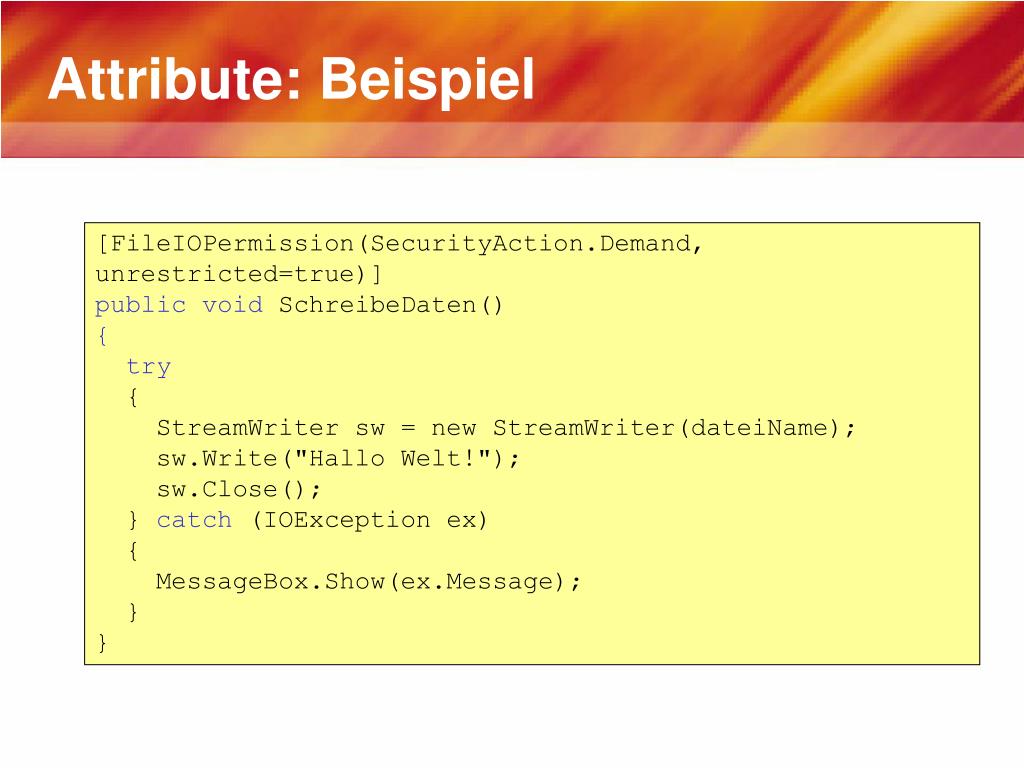Click the final closing brace of the method
This screenshot has height=768, width=1024.
coord(102,643)
